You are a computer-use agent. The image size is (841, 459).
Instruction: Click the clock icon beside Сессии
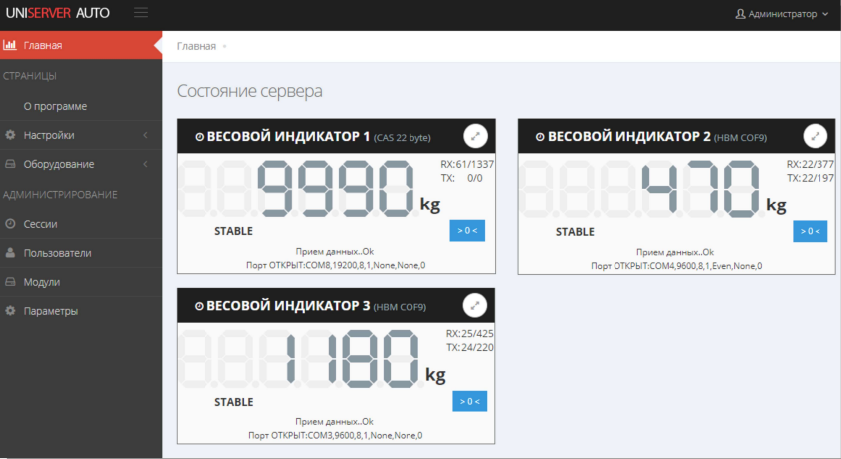10,224
